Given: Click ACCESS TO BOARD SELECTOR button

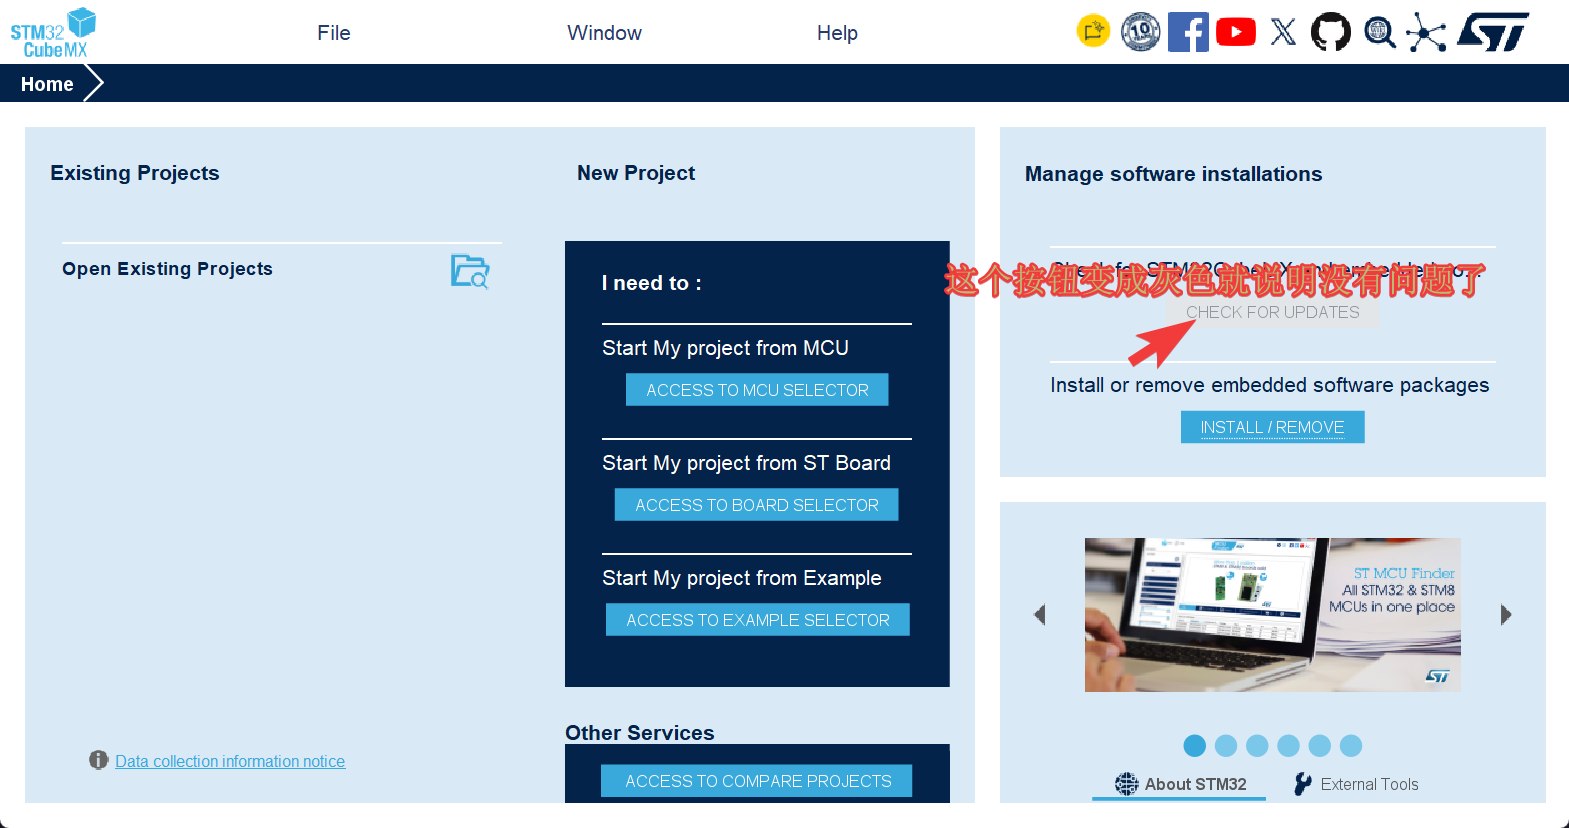Looking at the screenshot, I should pyautogui.click(x=757, y=505).
